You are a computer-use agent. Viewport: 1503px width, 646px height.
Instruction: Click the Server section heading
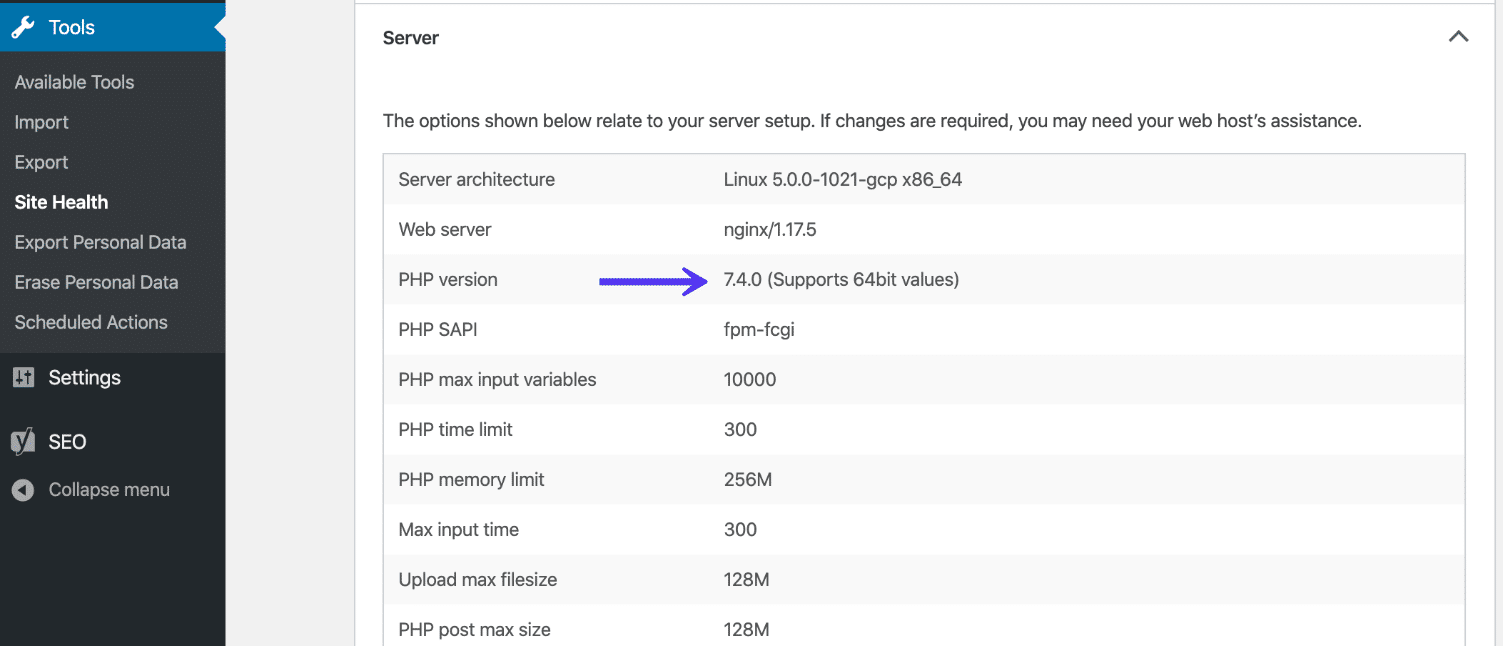[x=409, y=37]
